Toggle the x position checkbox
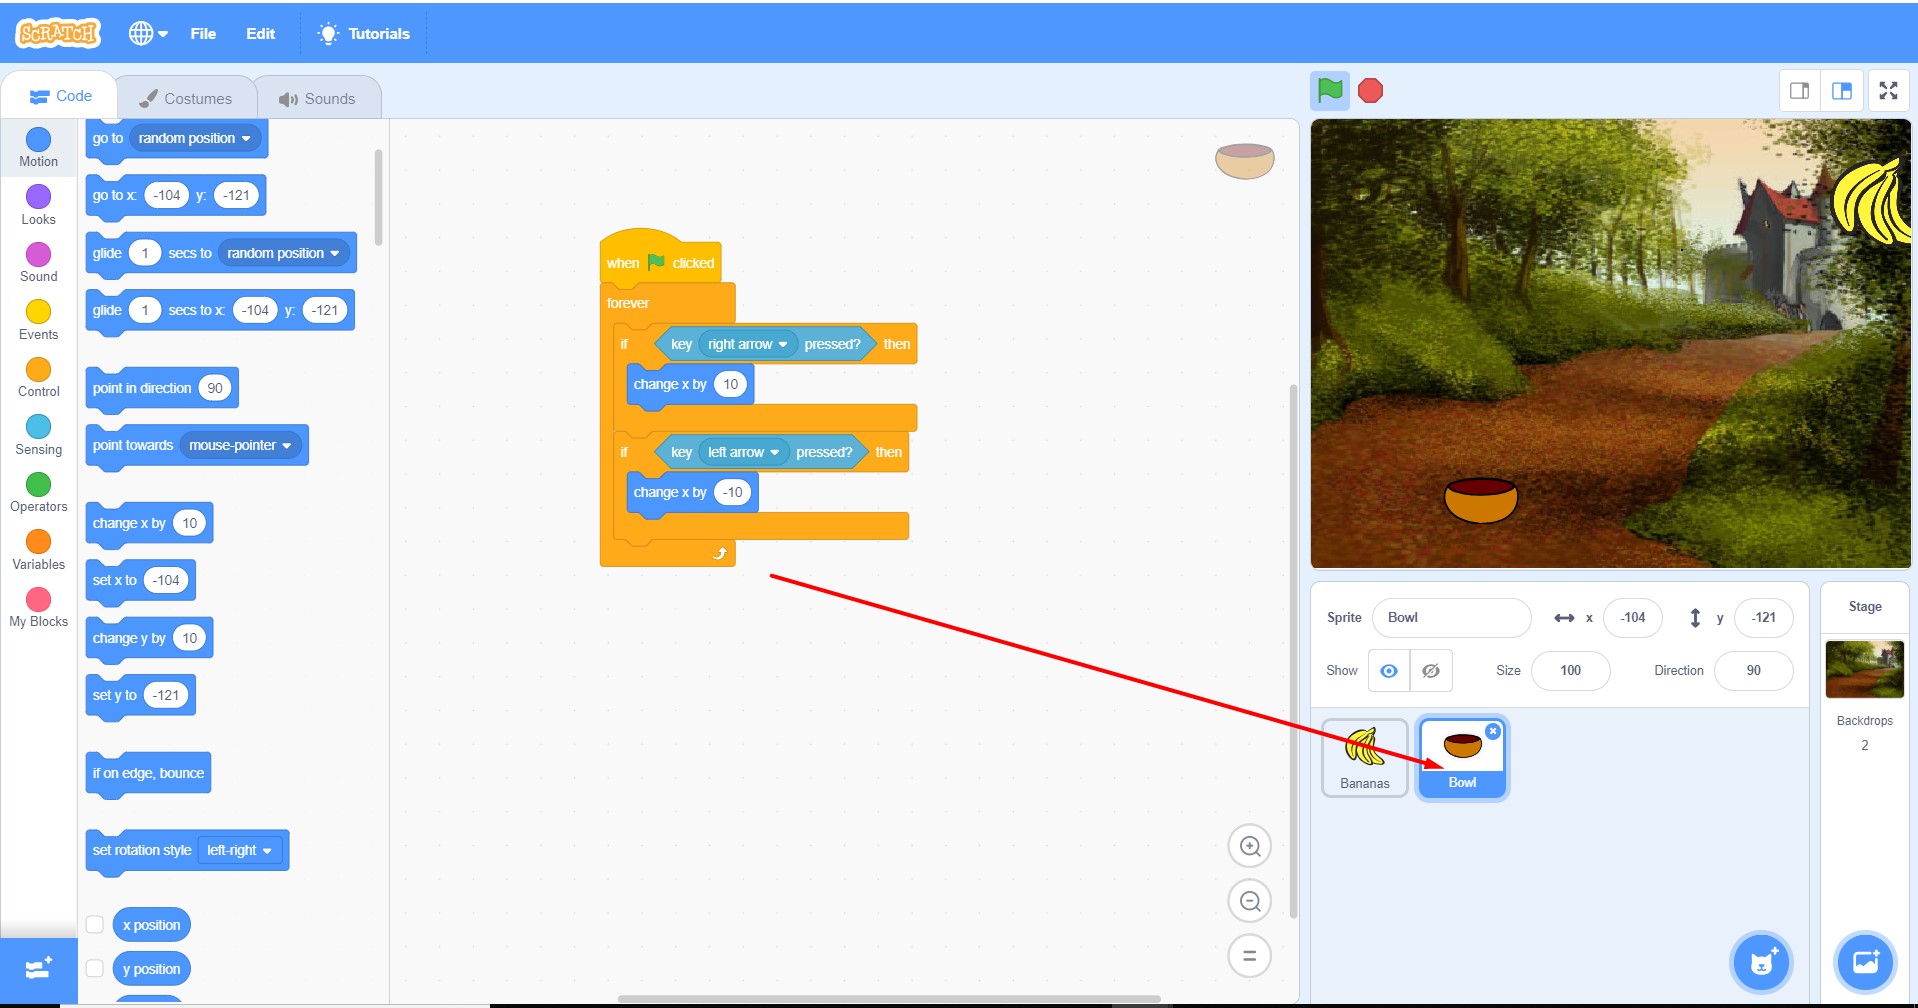Image resolution: width=1918 pixels, height=1008 pixels. pyautogui.click(x=95, y=925)
